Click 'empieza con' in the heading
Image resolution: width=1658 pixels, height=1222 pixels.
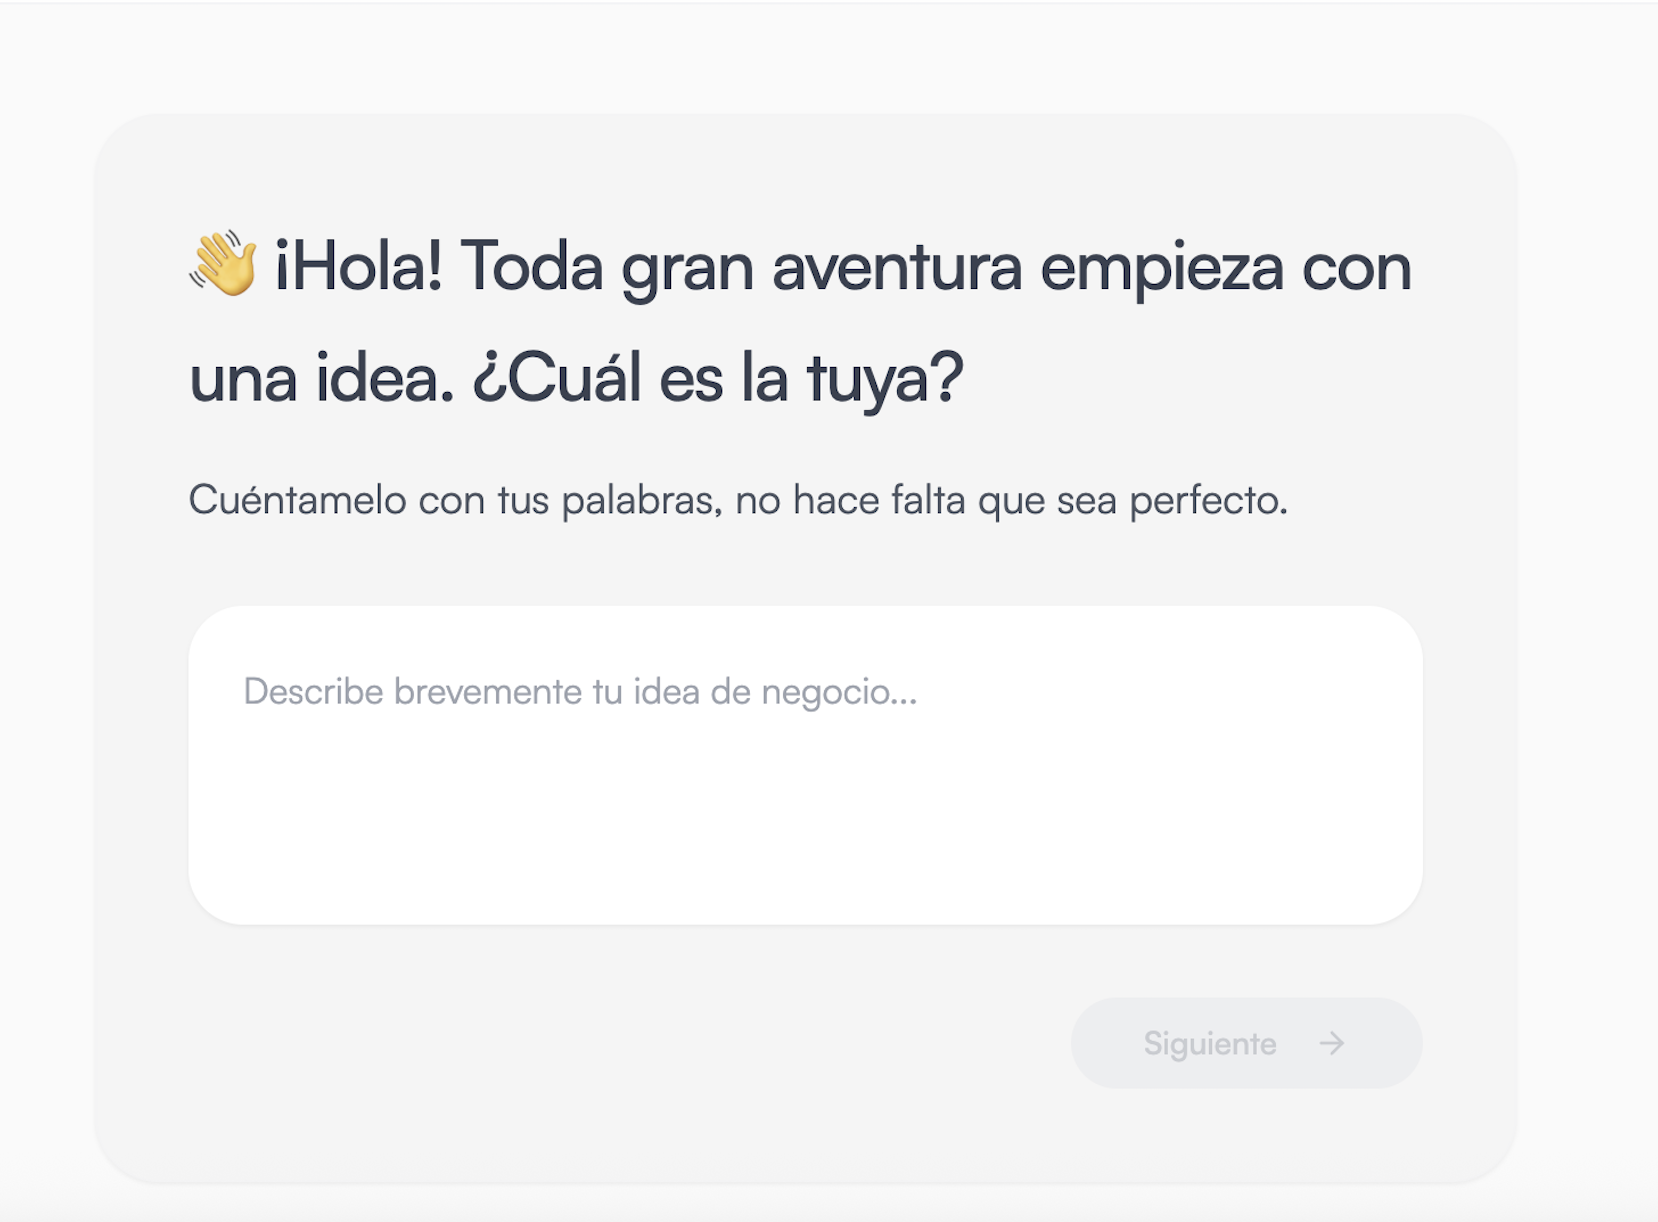[x=1225, y=268]
